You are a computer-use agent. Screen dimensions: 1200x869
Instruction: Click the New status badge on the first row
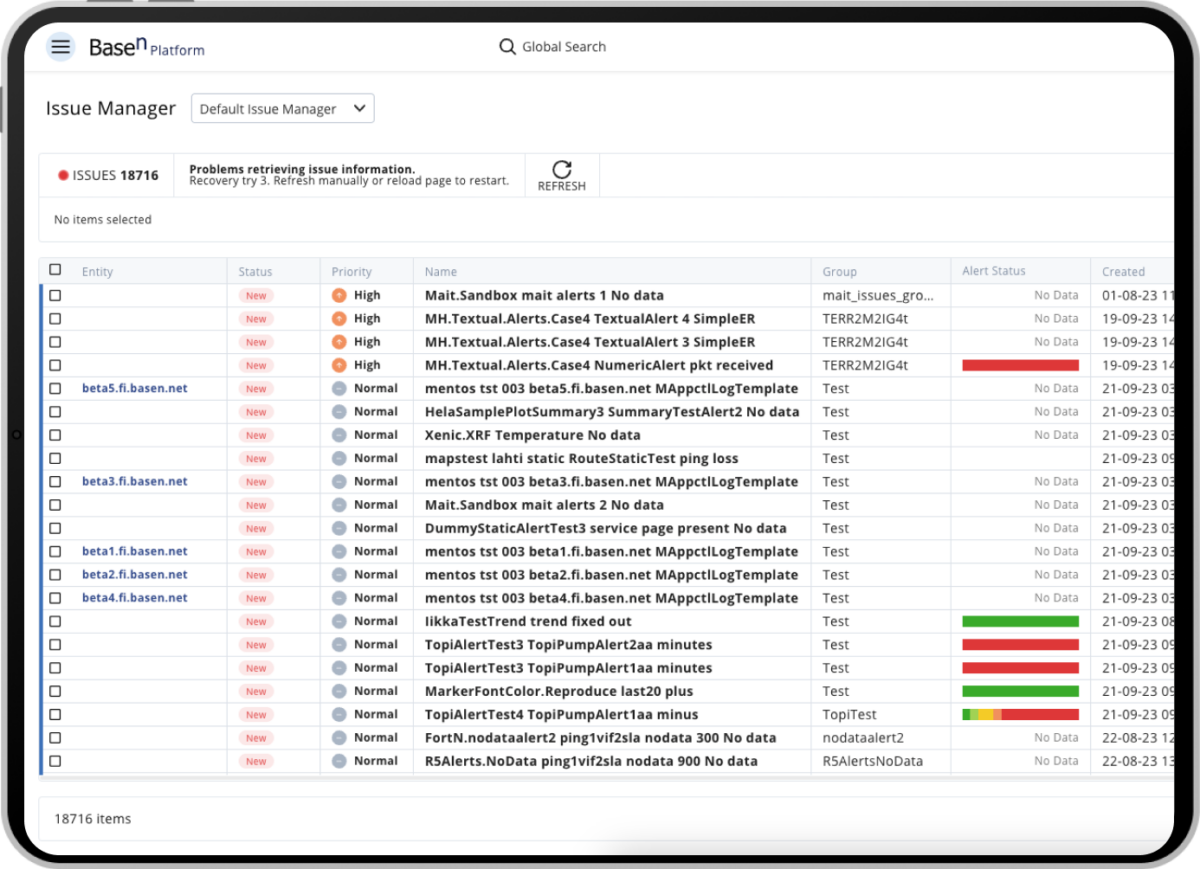pos(256,295)
